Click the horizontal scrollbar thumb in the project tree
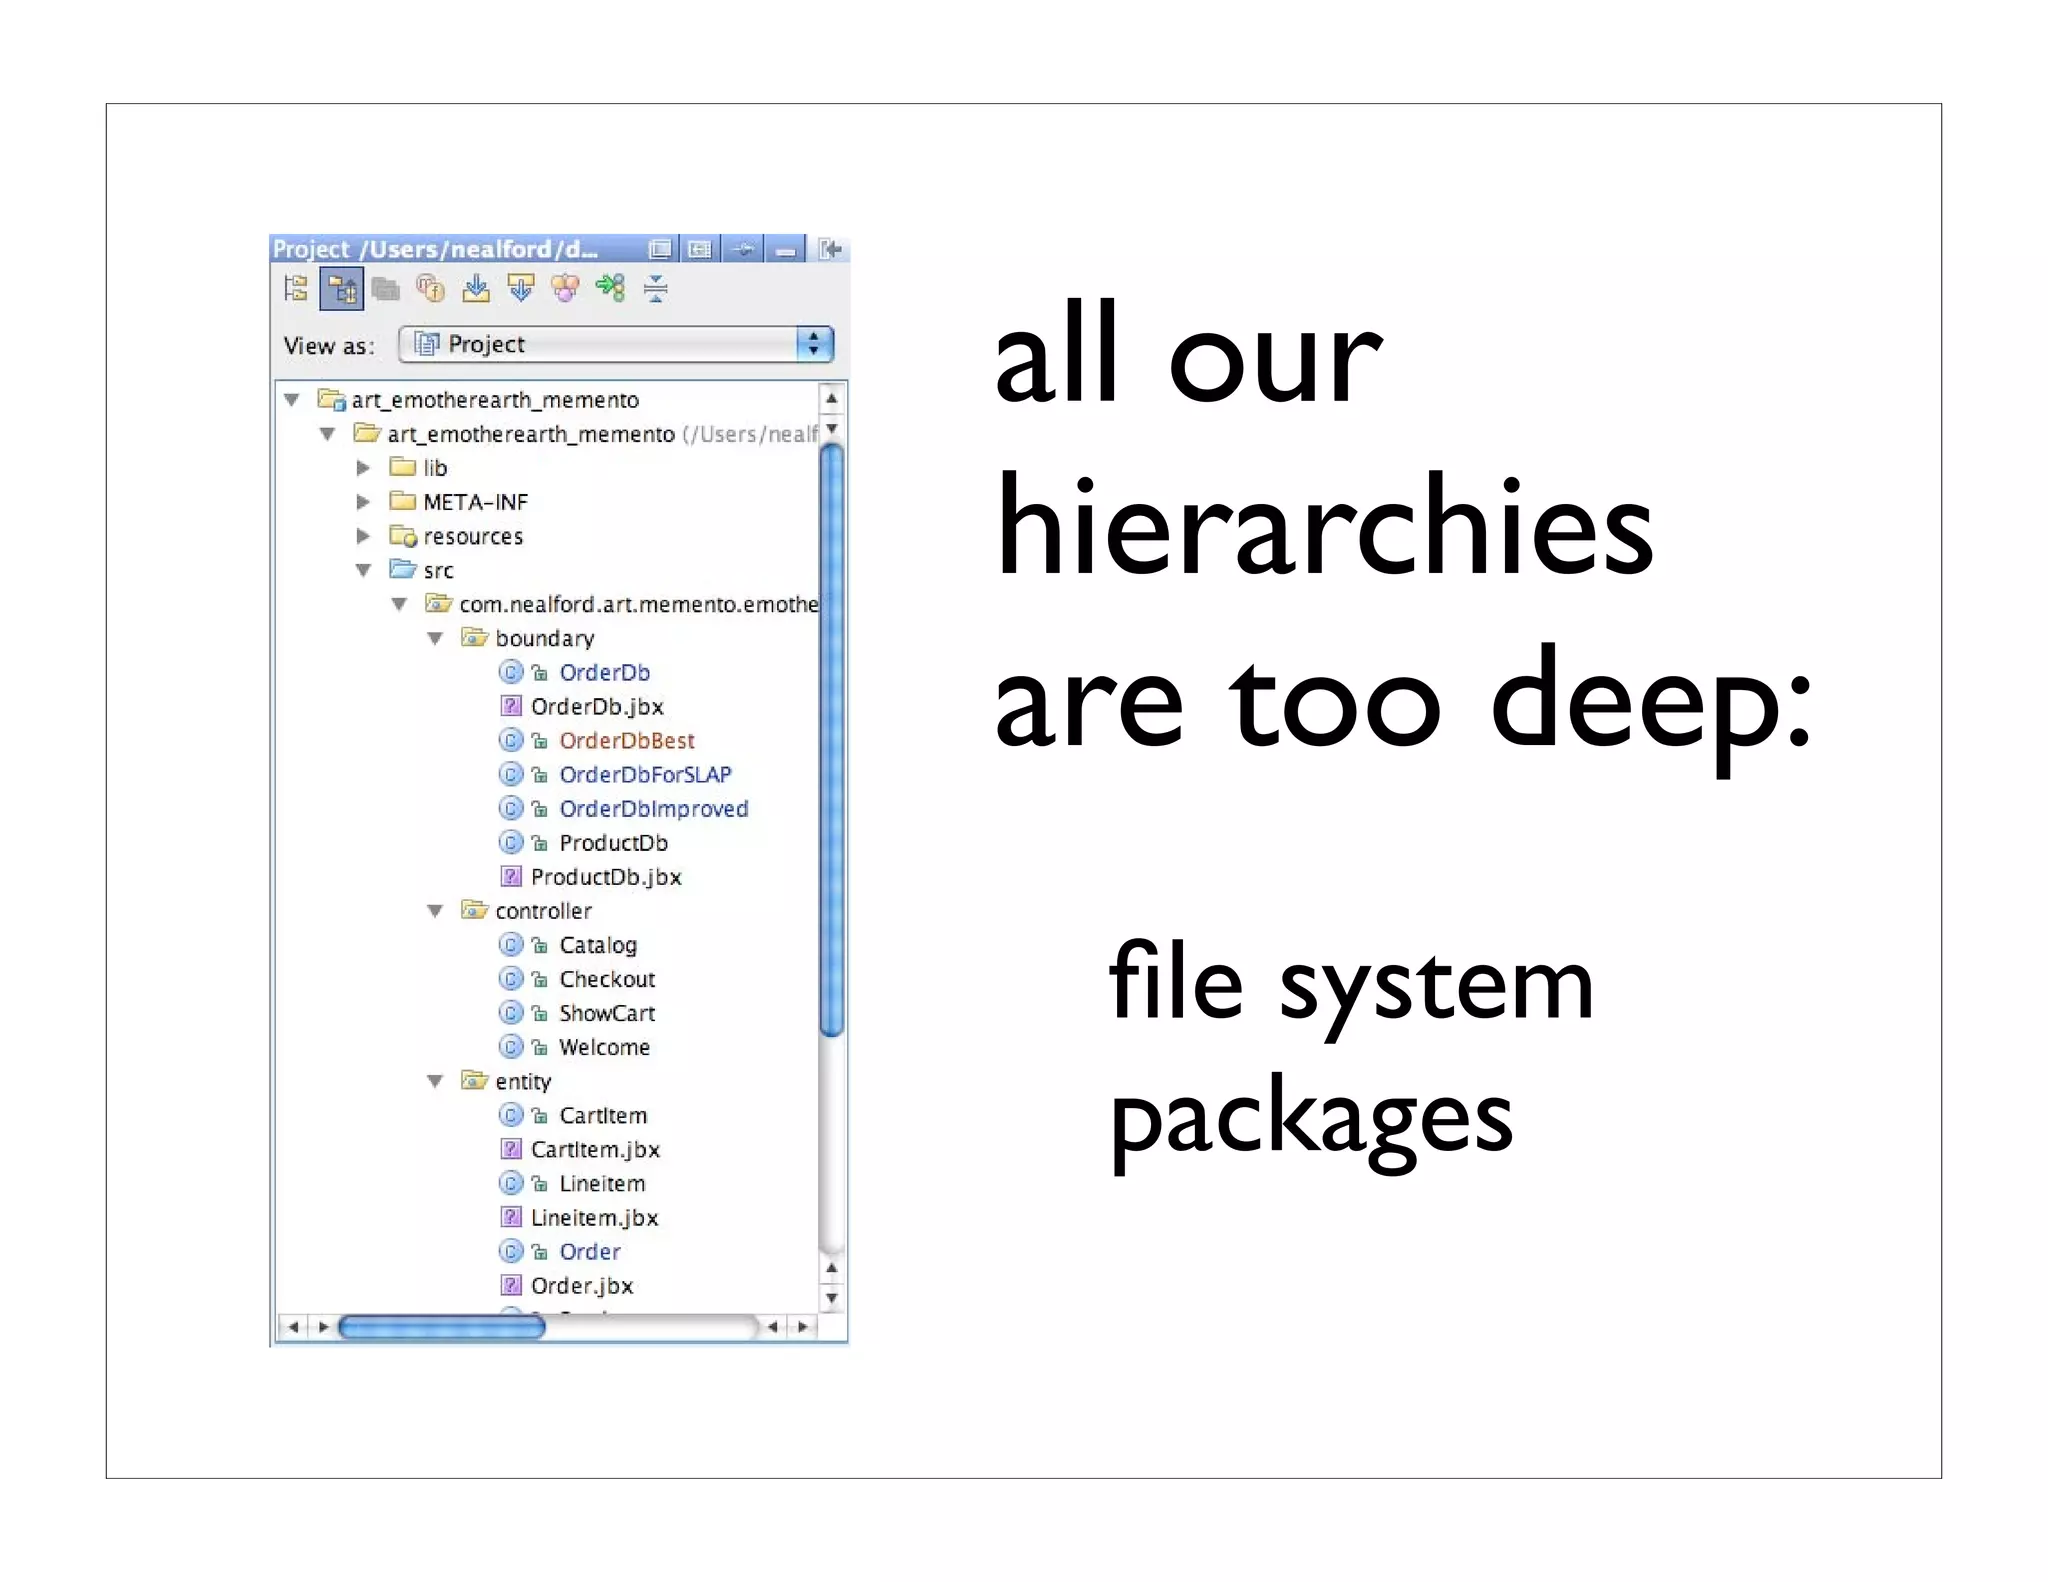 (x=441, y=1327)
